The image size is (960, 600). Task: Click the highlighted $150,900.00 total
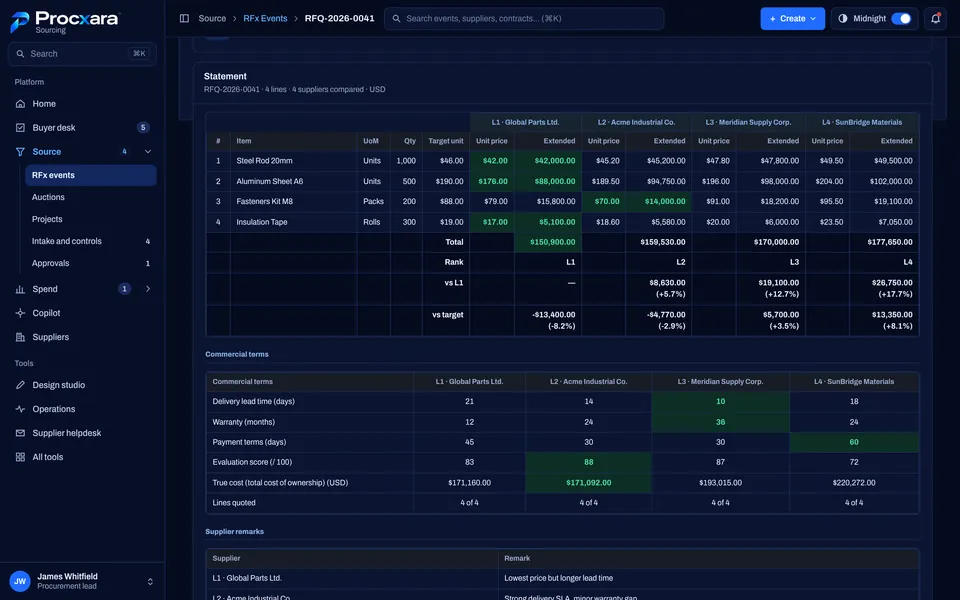548,242
